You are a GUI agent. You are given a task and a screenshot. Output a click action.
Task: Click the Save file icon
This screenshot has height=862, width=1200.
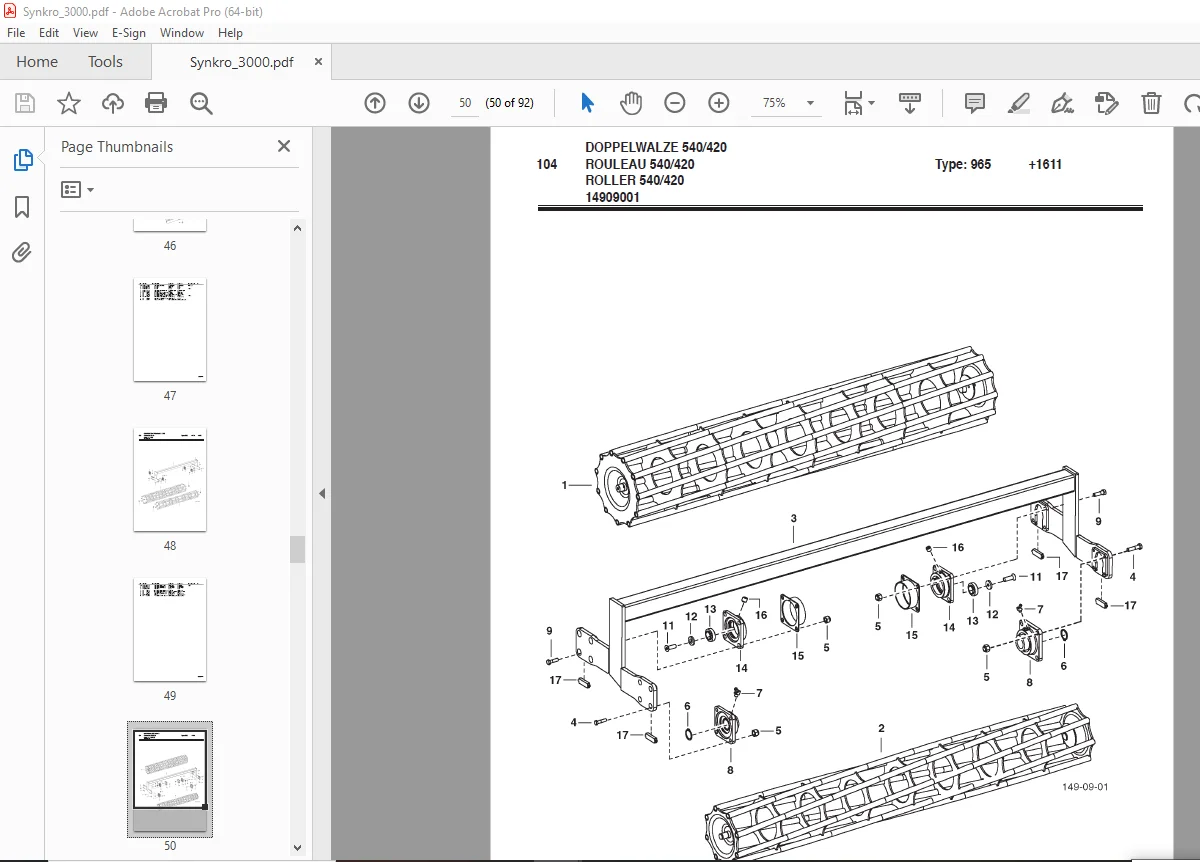[25, 103]
